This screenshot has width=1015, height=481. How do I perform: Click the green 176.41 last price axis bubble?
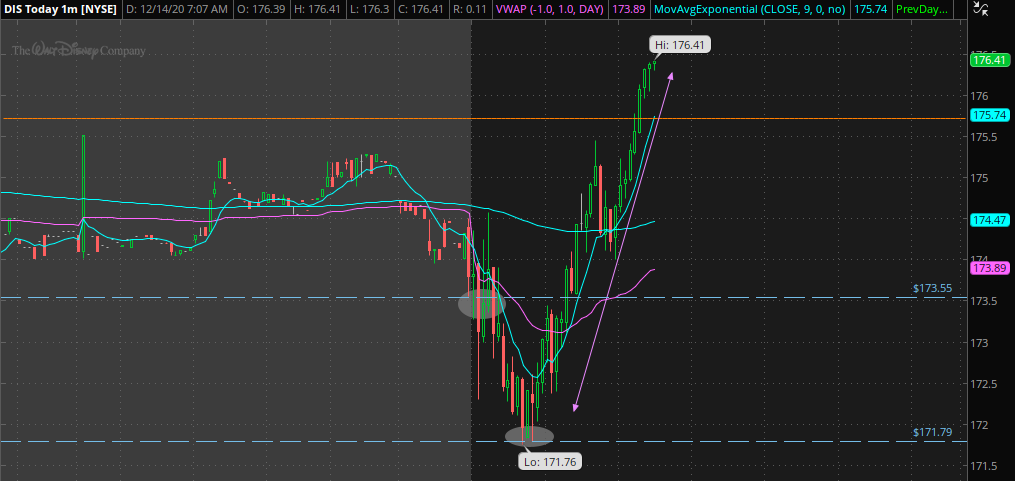[x=990, y=60]
